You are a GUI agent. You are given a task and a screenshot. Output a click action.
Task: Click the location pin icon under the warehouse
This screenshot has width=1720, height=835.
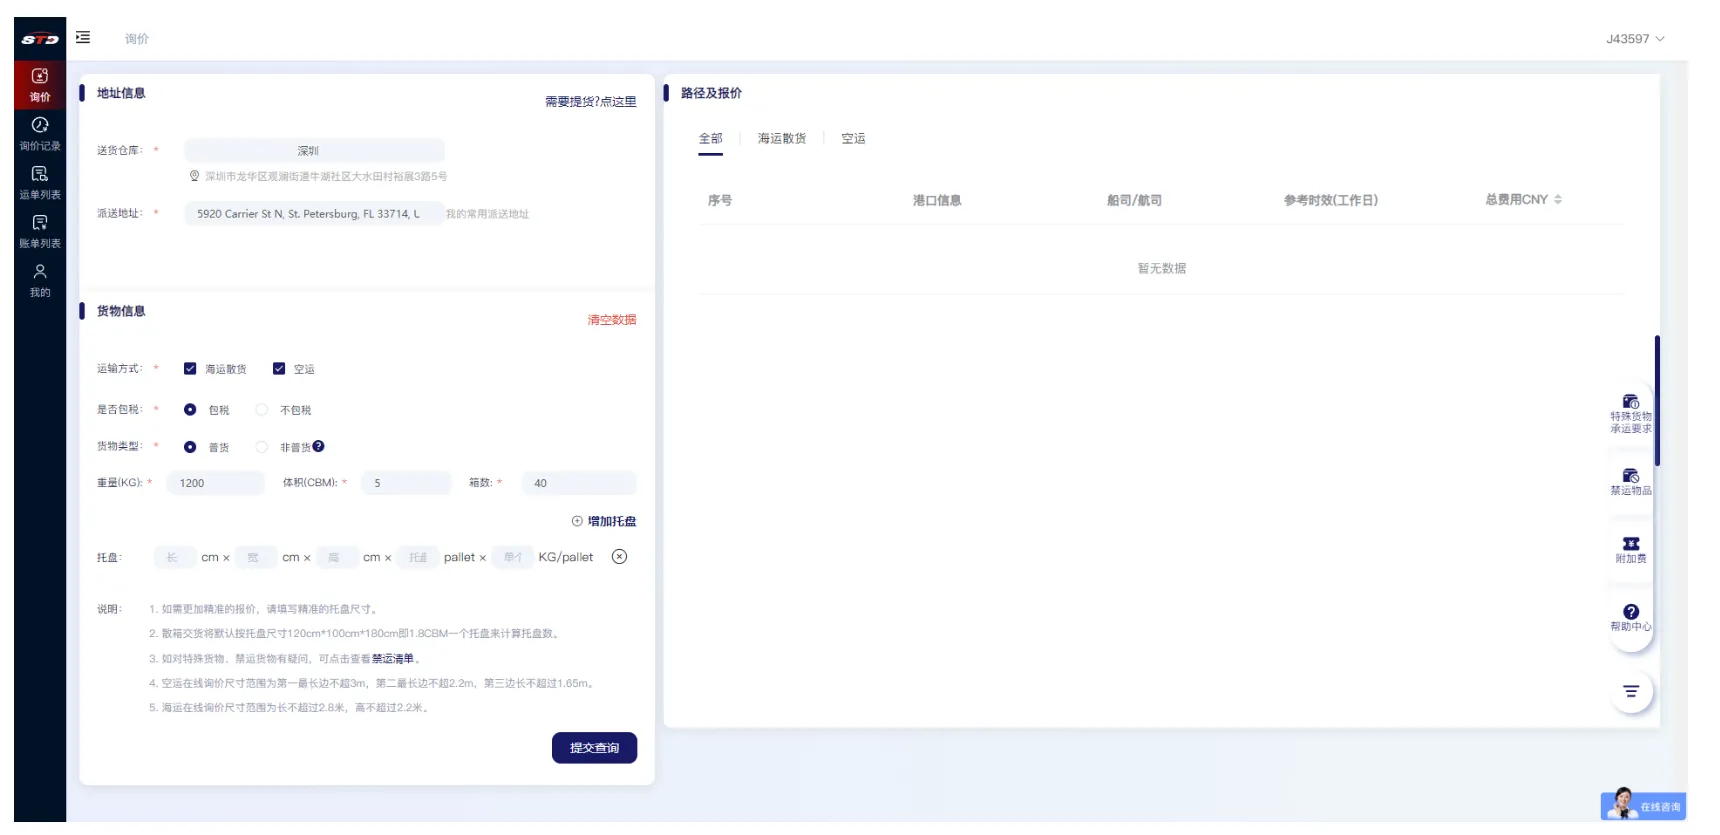(x=194, y=176)
